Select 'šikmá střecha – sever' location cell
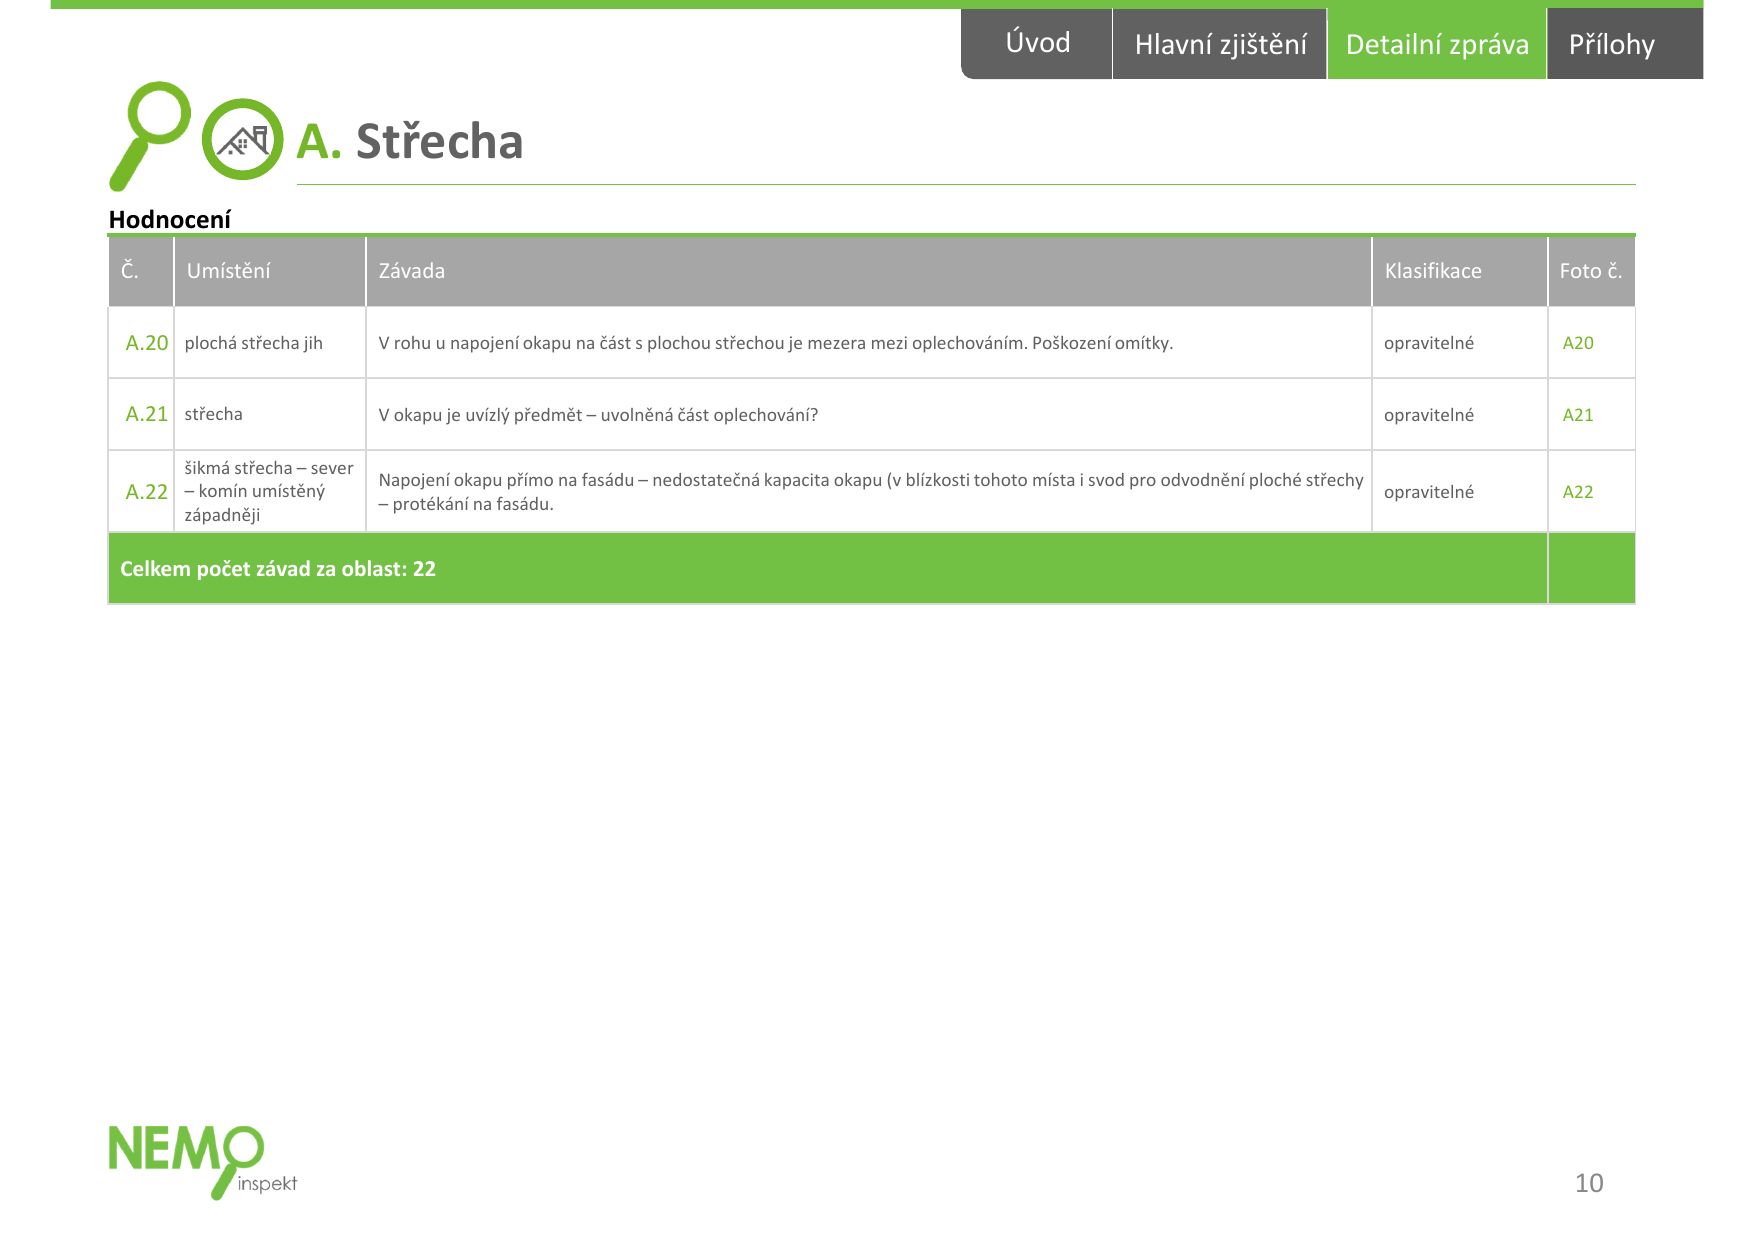The width and height of the screenshot is (1755, 1240). 270,491
